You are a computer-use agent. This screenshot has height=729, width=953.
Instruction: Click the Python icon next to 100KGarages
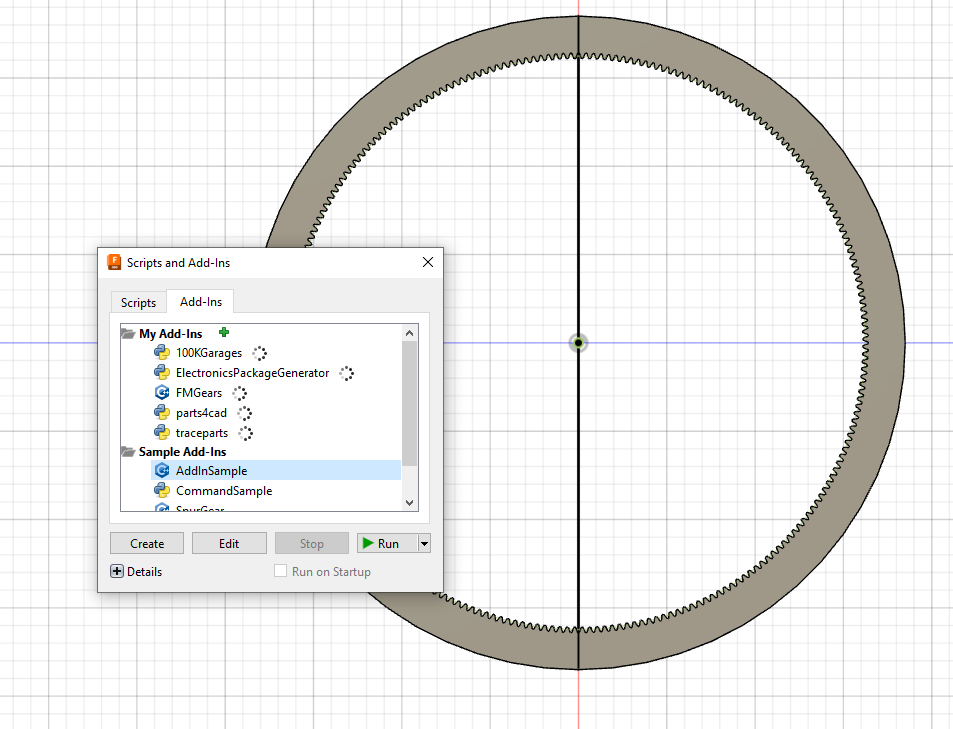point(161,353)
